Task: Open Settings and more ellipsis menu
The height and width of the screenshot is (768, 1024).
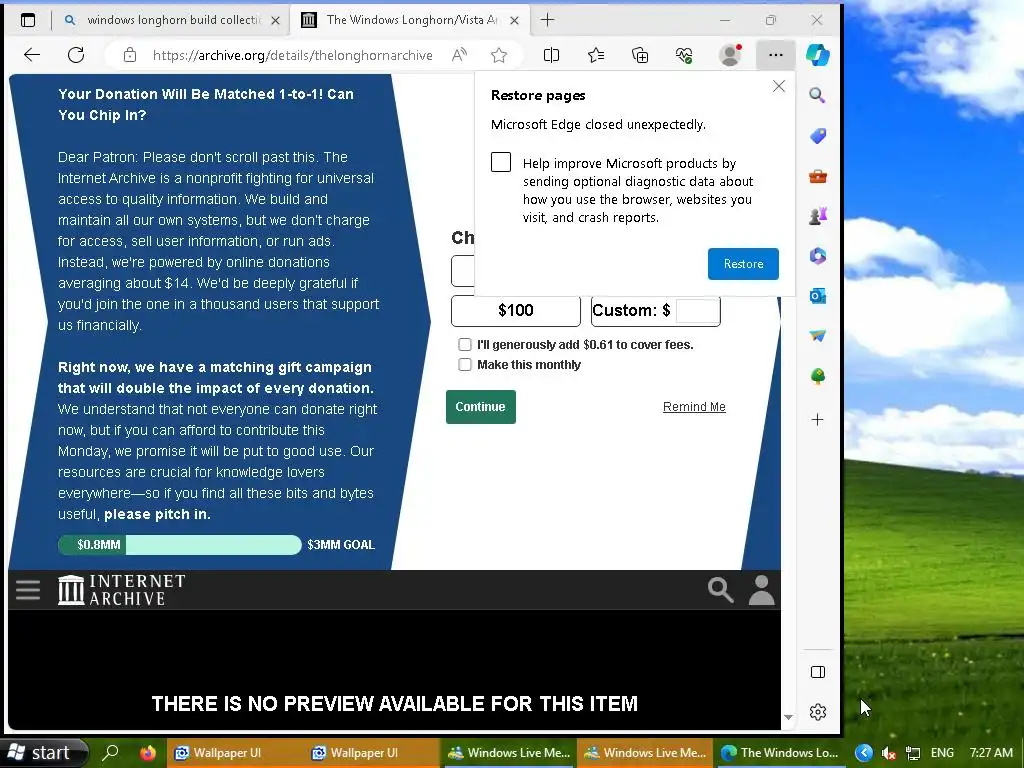Action: [x=775, y=55]
